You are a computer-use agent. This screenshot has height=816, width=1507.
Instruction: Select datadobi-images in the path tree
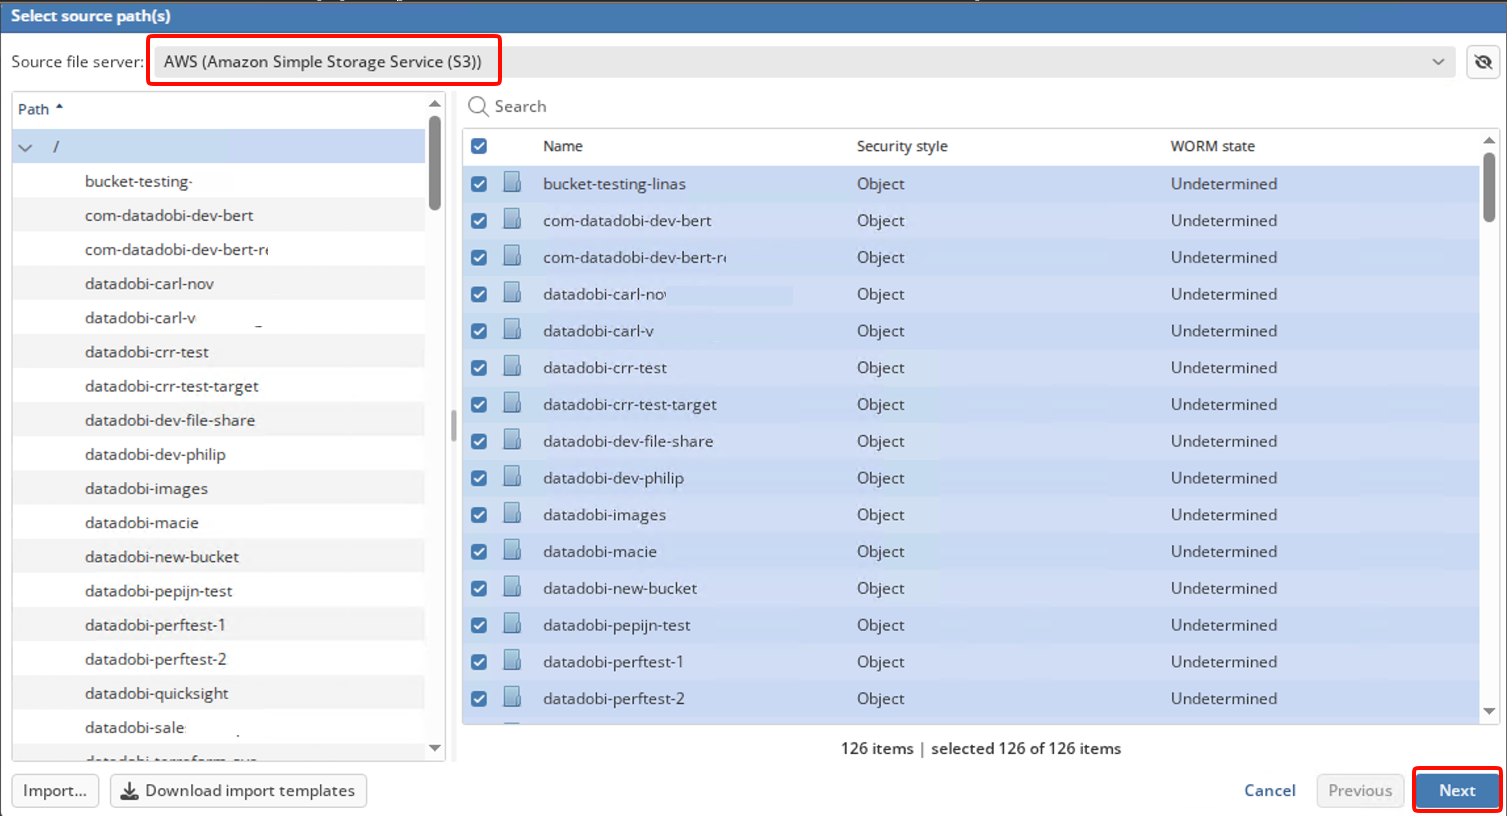point(147,488)
